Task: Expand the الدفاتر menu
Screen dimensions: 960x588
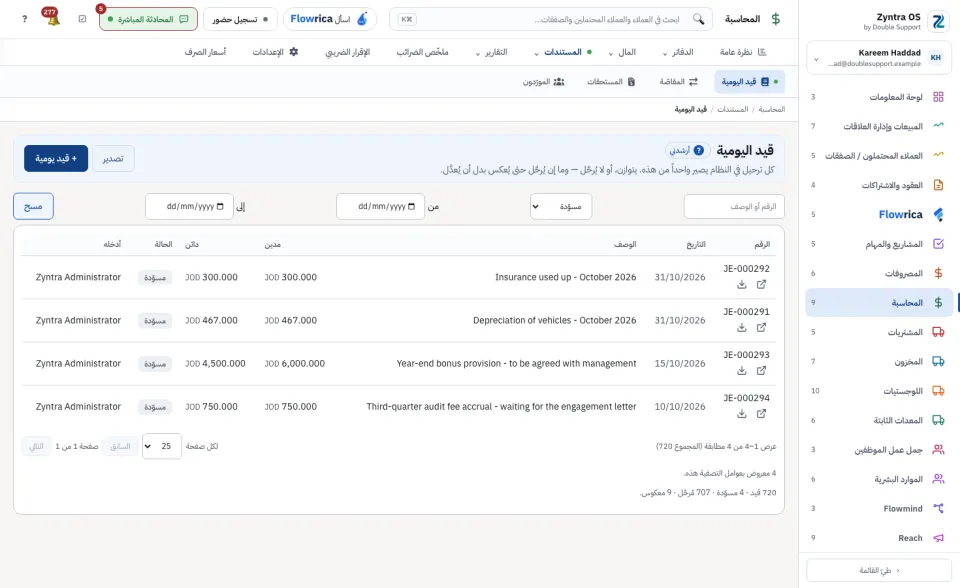Action: point(678,52)
